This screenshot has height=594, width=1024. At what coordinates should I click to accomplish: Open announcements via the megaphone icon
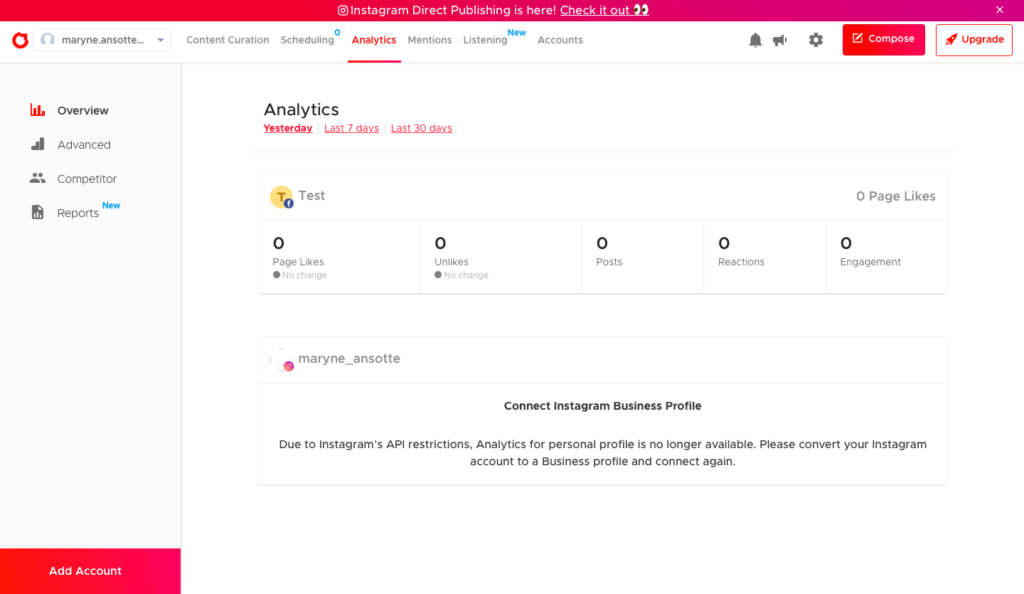point(780,40)
